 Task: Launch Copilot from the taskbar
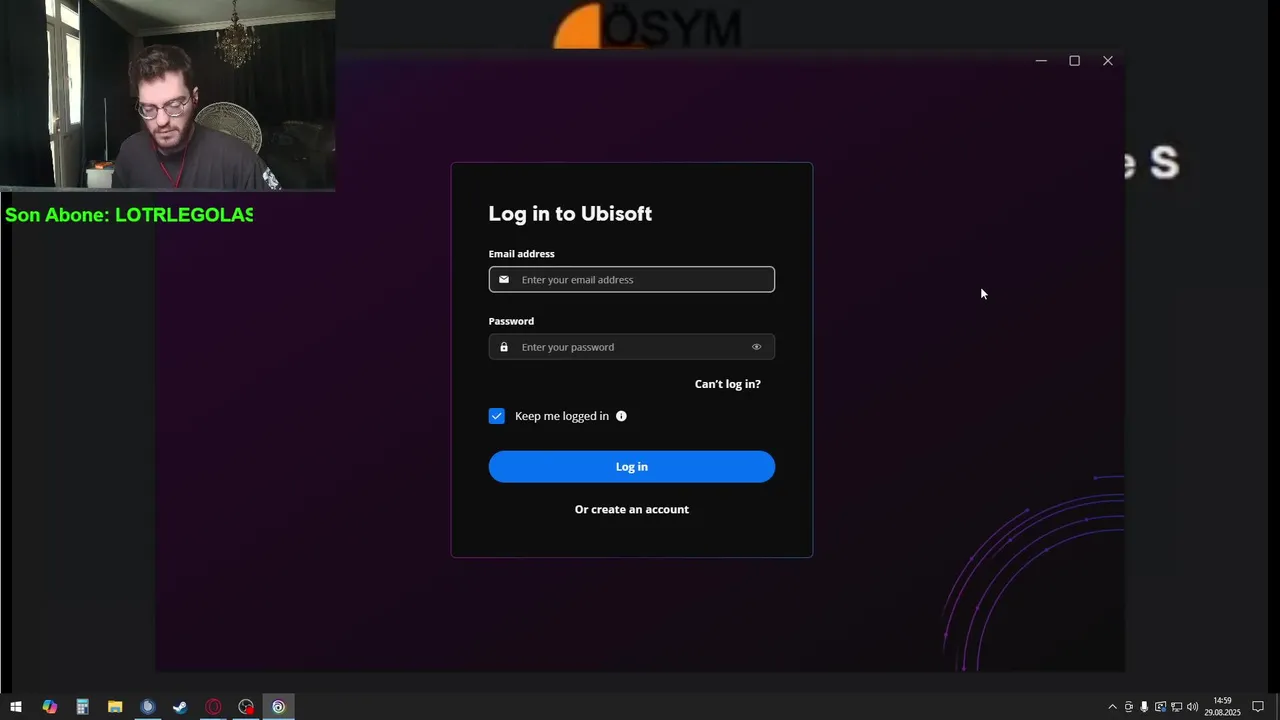point(49,707)
